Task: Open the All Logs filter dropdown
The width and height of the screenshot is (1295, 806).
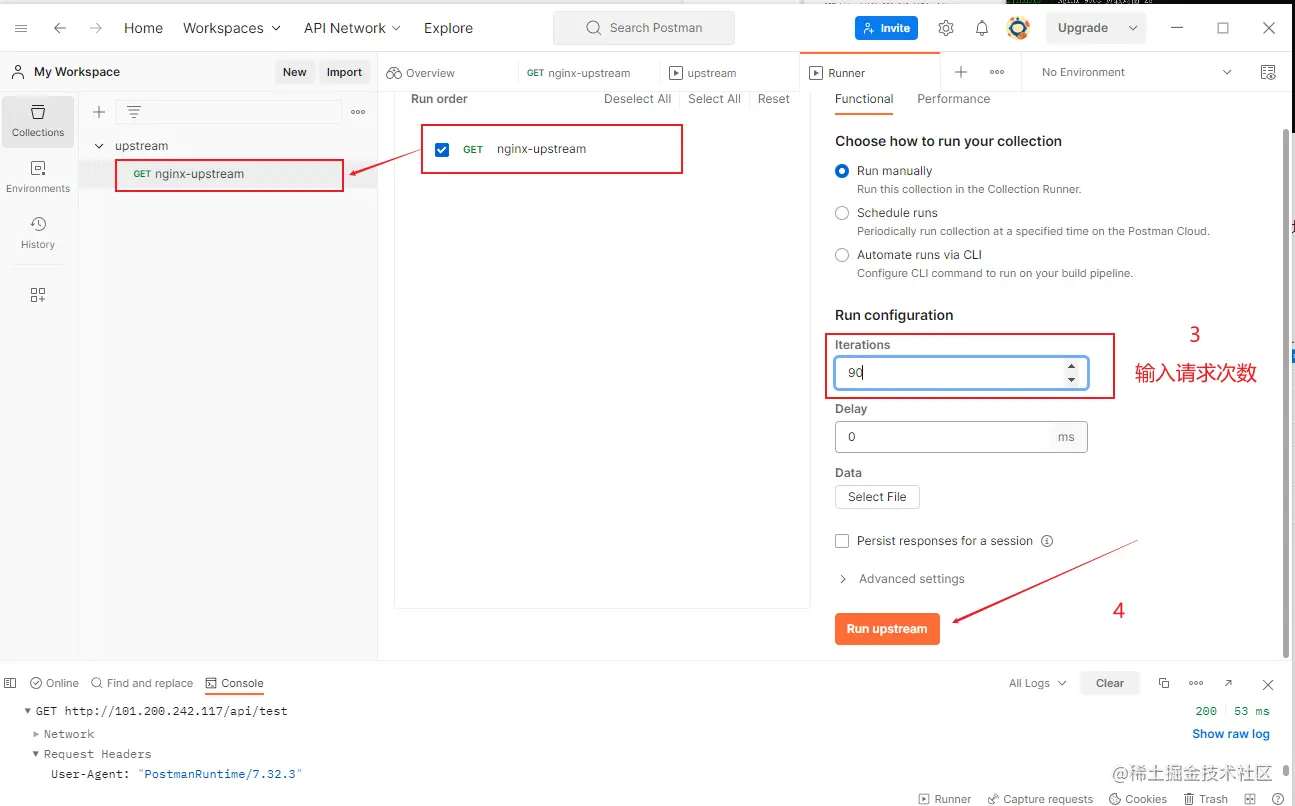Action: pyautogui.click(x=1037, y=683)
